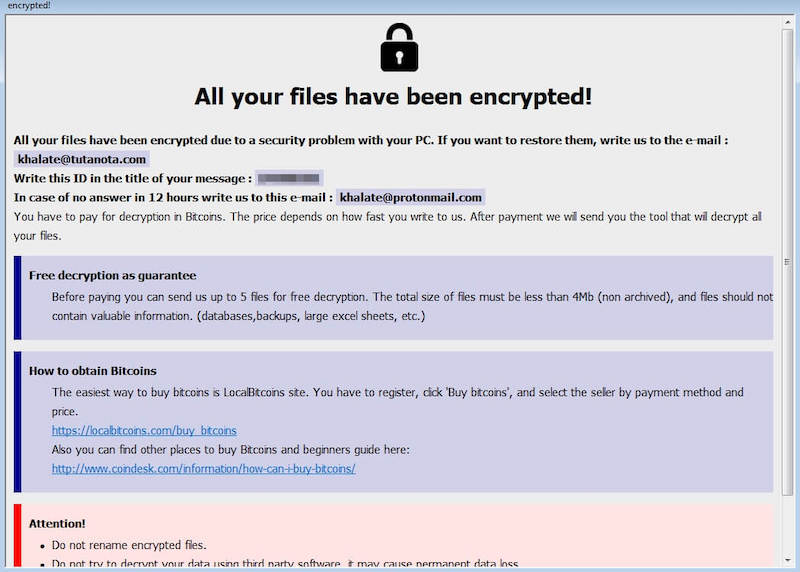Click the khalate@tutanota.com email address

coord(82,159)
